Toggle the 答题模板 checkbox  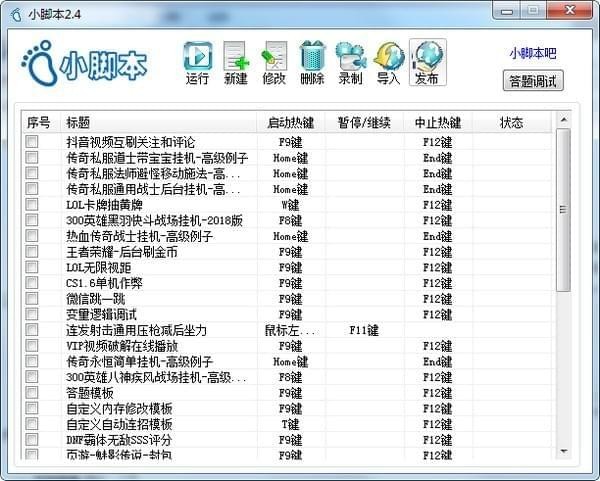point(32,393)
